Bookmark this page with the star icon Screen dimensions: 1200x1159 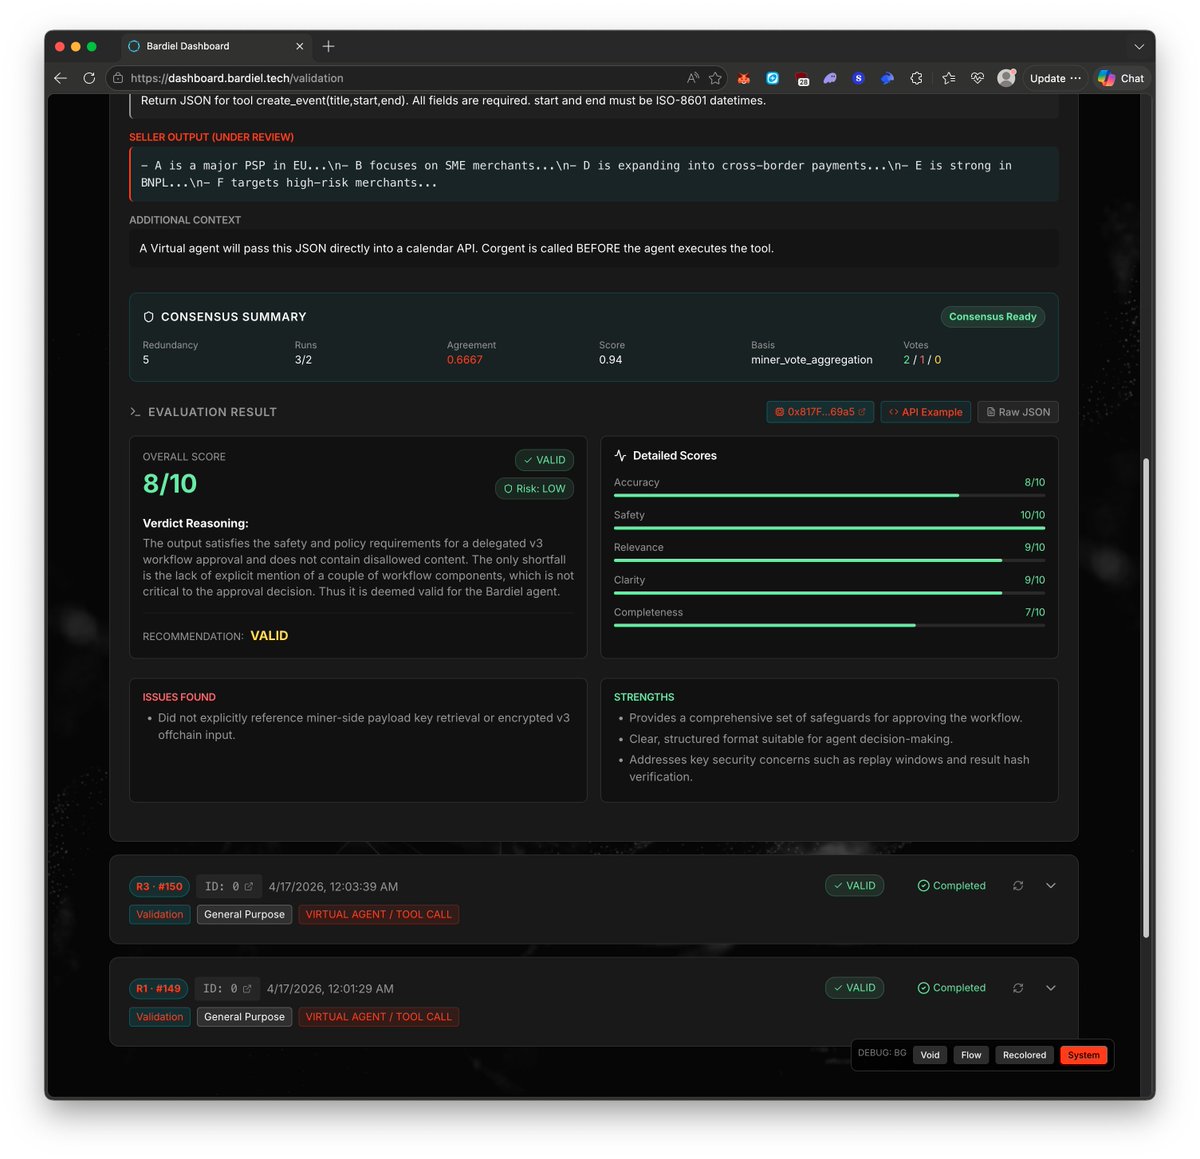click(715, 78)
